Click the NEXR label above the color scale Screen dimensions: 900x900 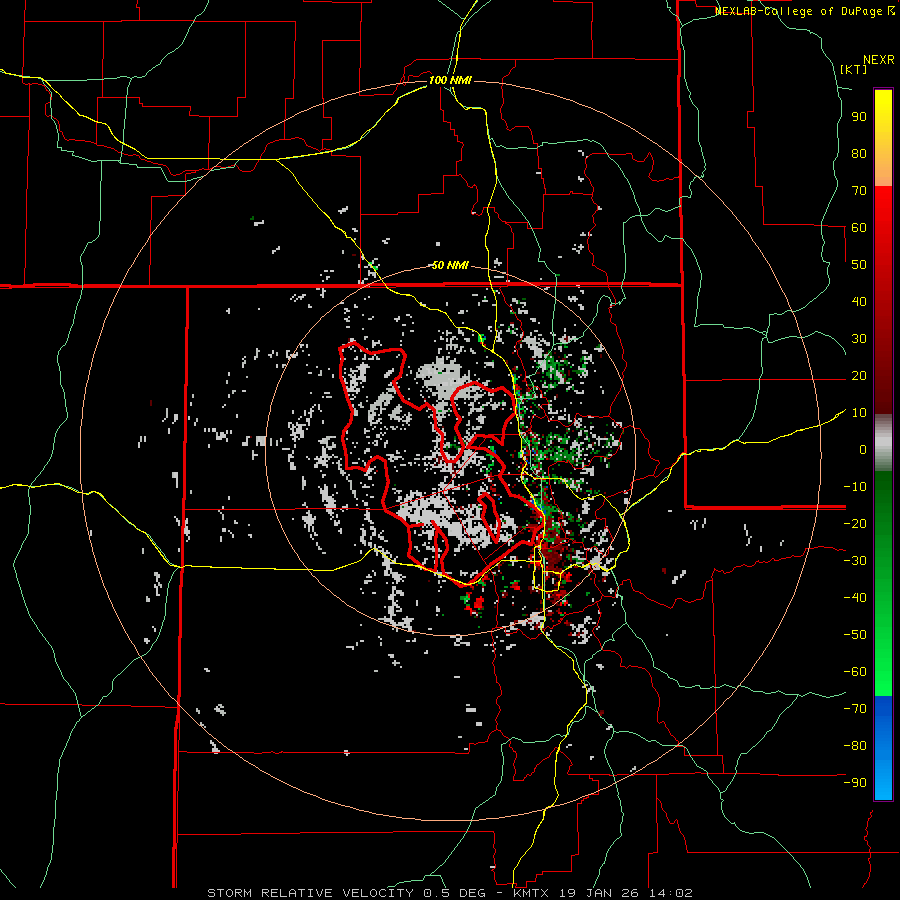tap(879, 59)
